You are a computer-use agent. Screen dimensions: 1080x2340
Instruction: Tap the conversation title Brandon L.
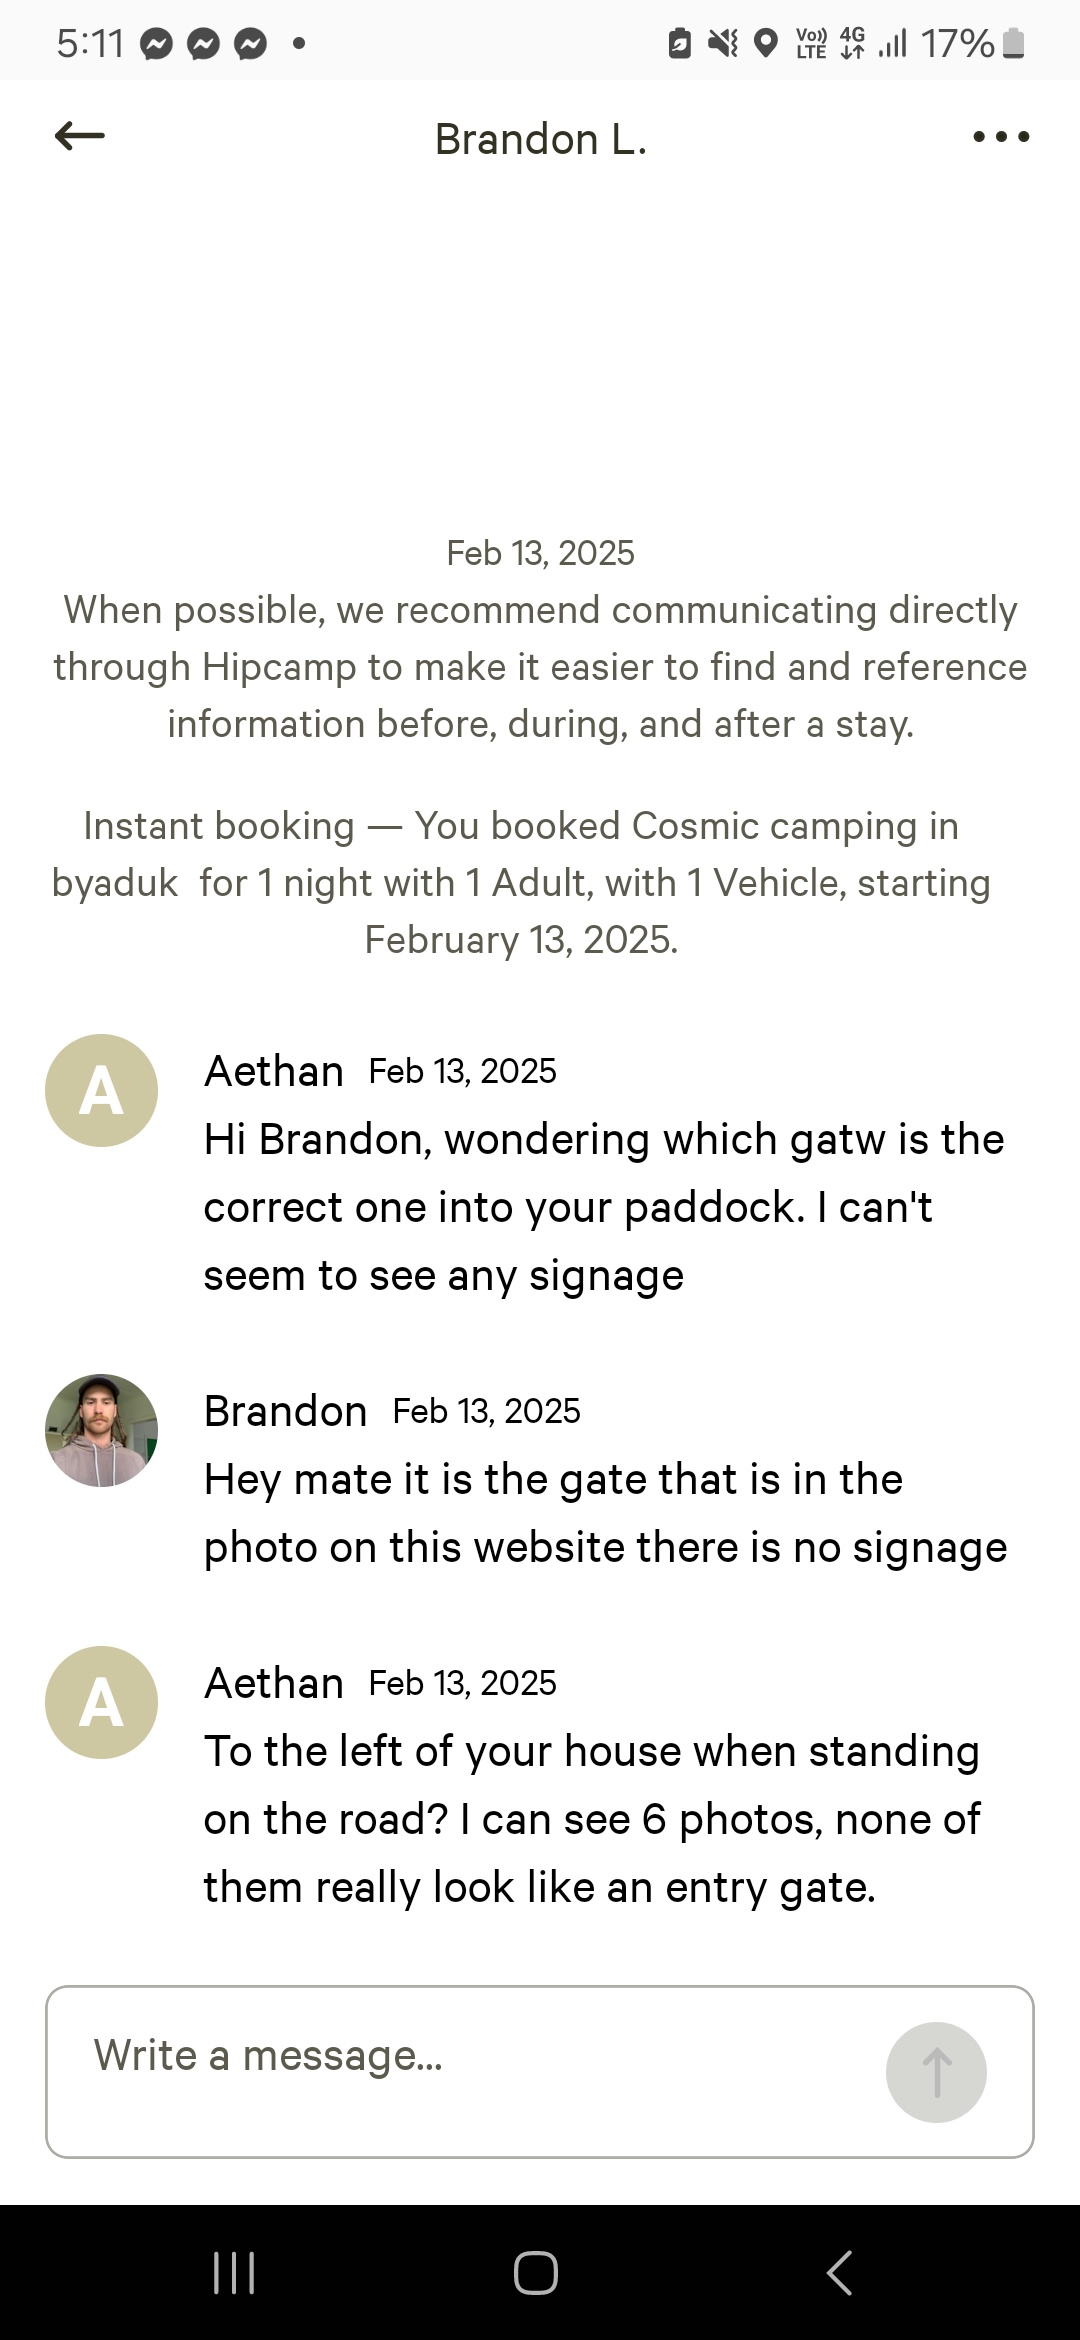[540, 138]
